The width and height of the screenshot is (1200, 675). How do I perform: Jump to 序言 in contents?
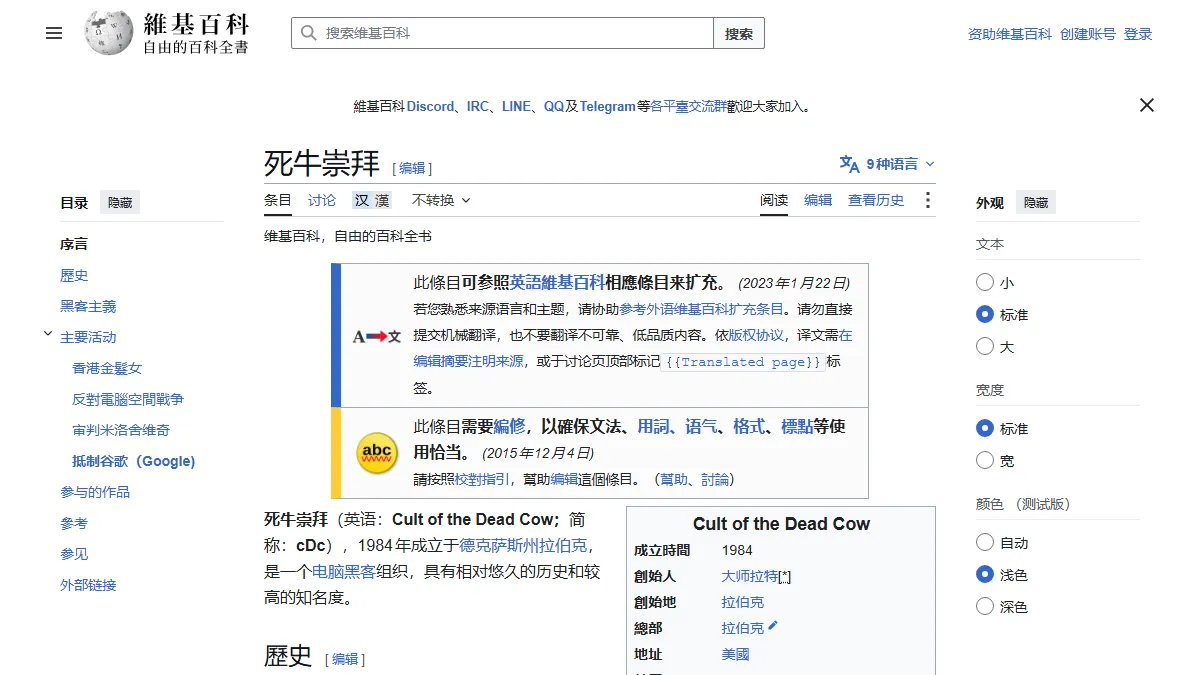pyautogui.click(x=74, y=244)
